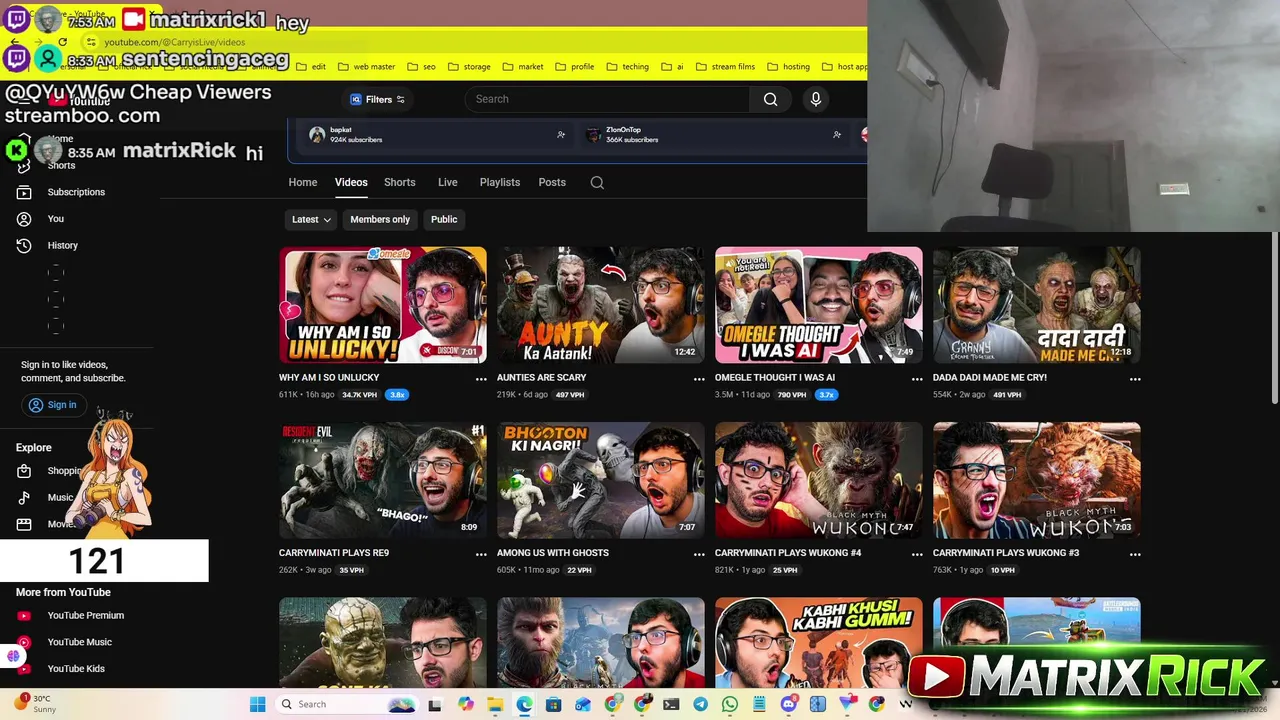Screen dimensions: 1280x720
Task: Click the YouTube search magnifier button
Action: (x=770, y=99)
